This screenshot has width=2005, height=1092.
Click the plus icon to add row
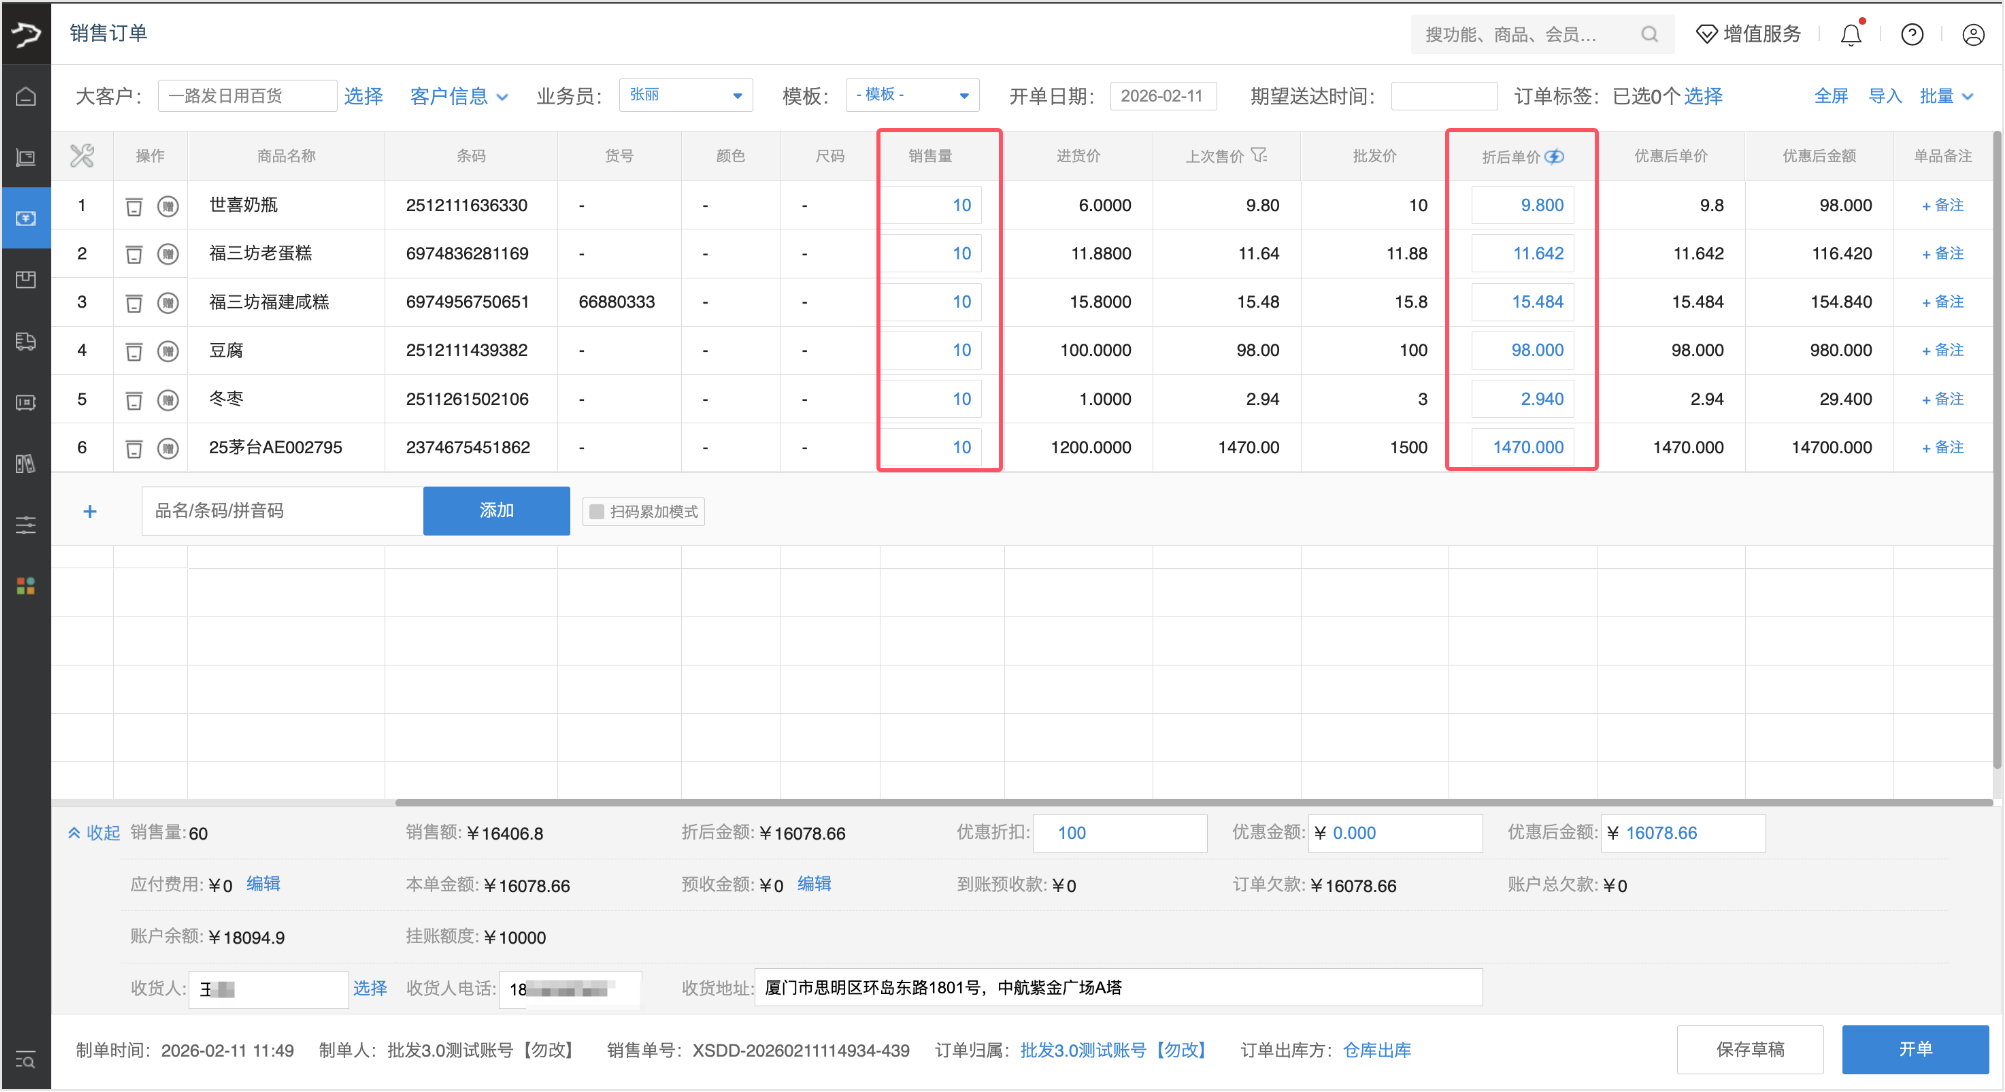(90, 512)
